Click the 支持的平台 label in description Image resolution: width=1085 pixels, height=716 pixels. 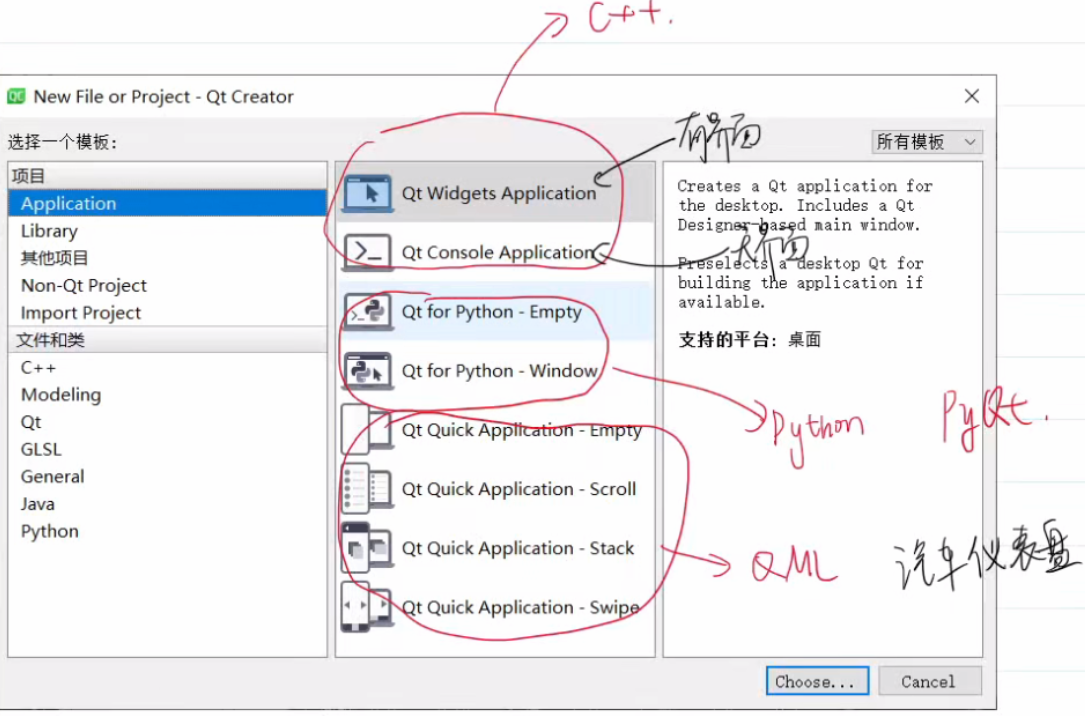pyautogui.click(x=727, y=340)
